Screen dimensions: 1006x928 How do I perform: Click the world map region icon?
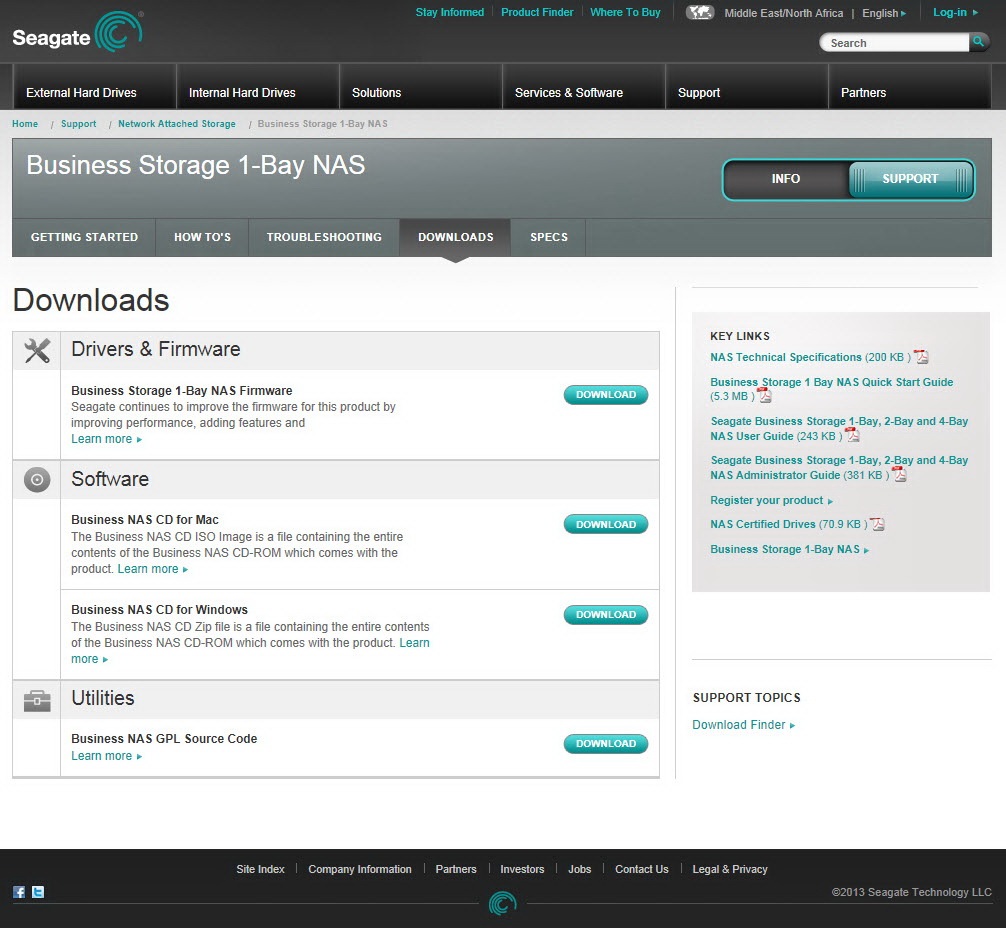[700, 12]
